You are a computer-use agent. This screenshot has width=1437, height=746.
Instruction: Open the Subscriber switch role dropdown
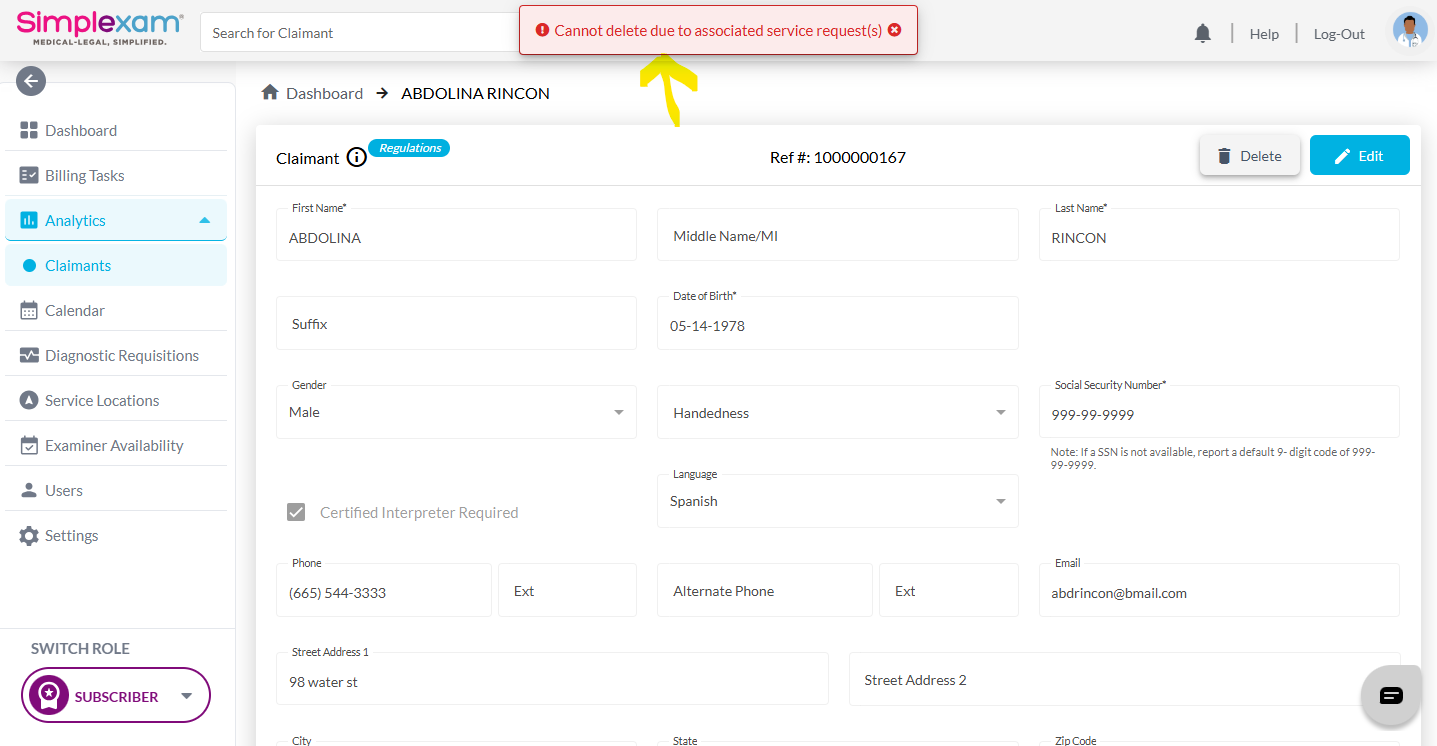116,695
